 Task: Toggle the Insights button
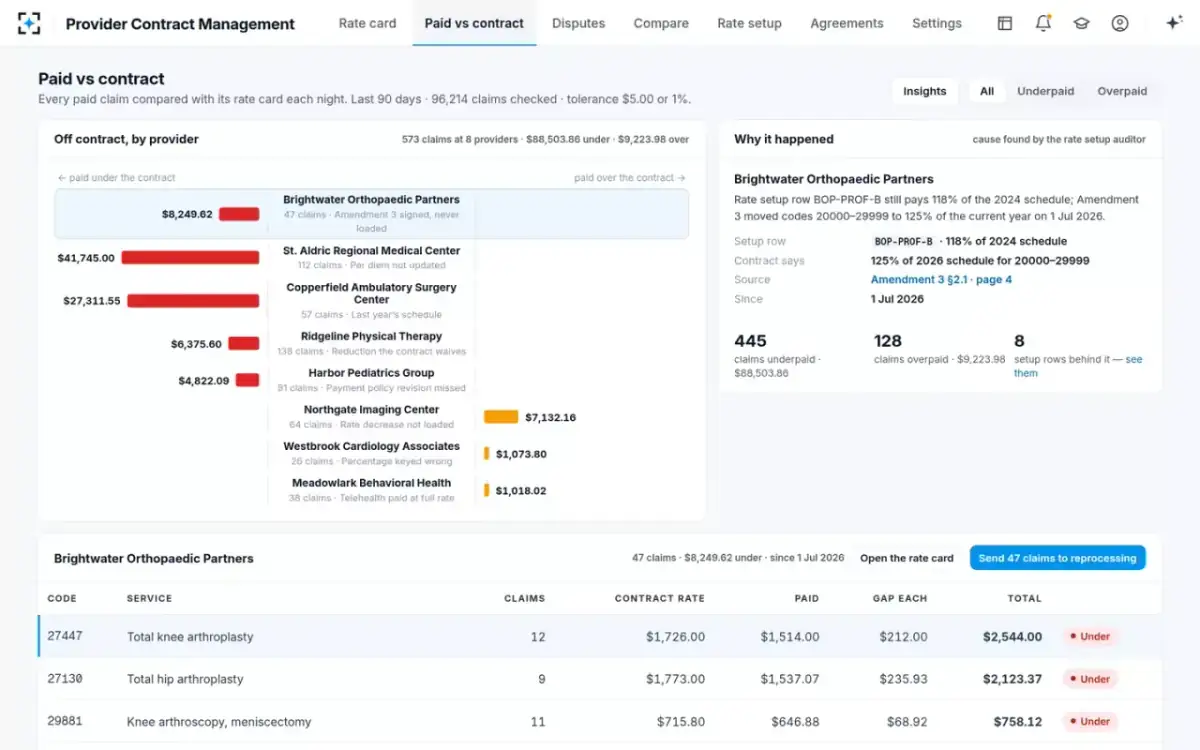coord(925,91)
